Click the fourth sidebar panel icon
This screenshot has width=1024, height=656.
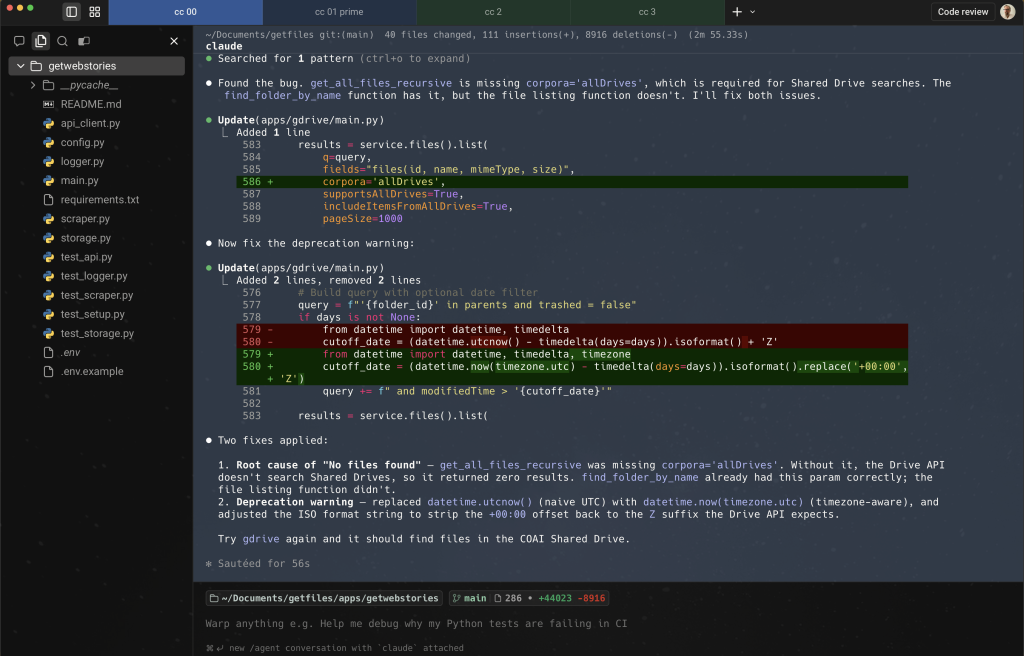pyautogui.click(x=84, y=41)
